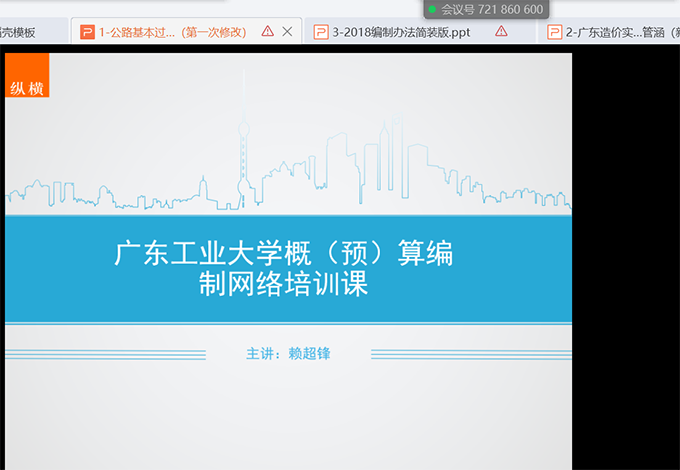Click the orange 纵横 logo on the slide

click(27, 76)
